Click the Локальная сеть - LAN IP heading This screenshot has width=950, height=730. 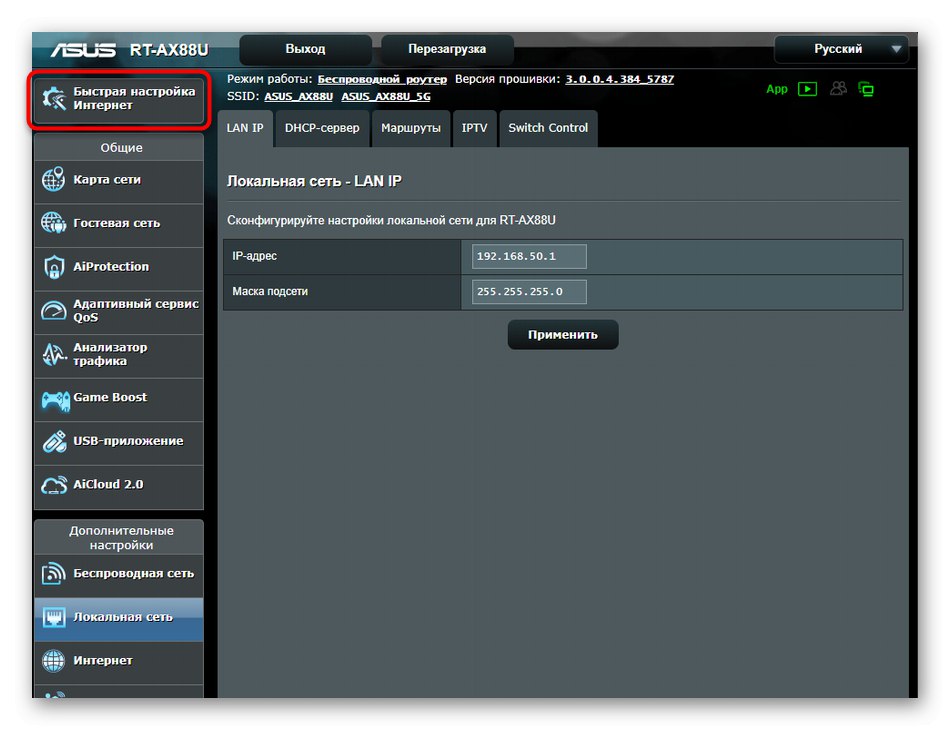click(314, 181)
